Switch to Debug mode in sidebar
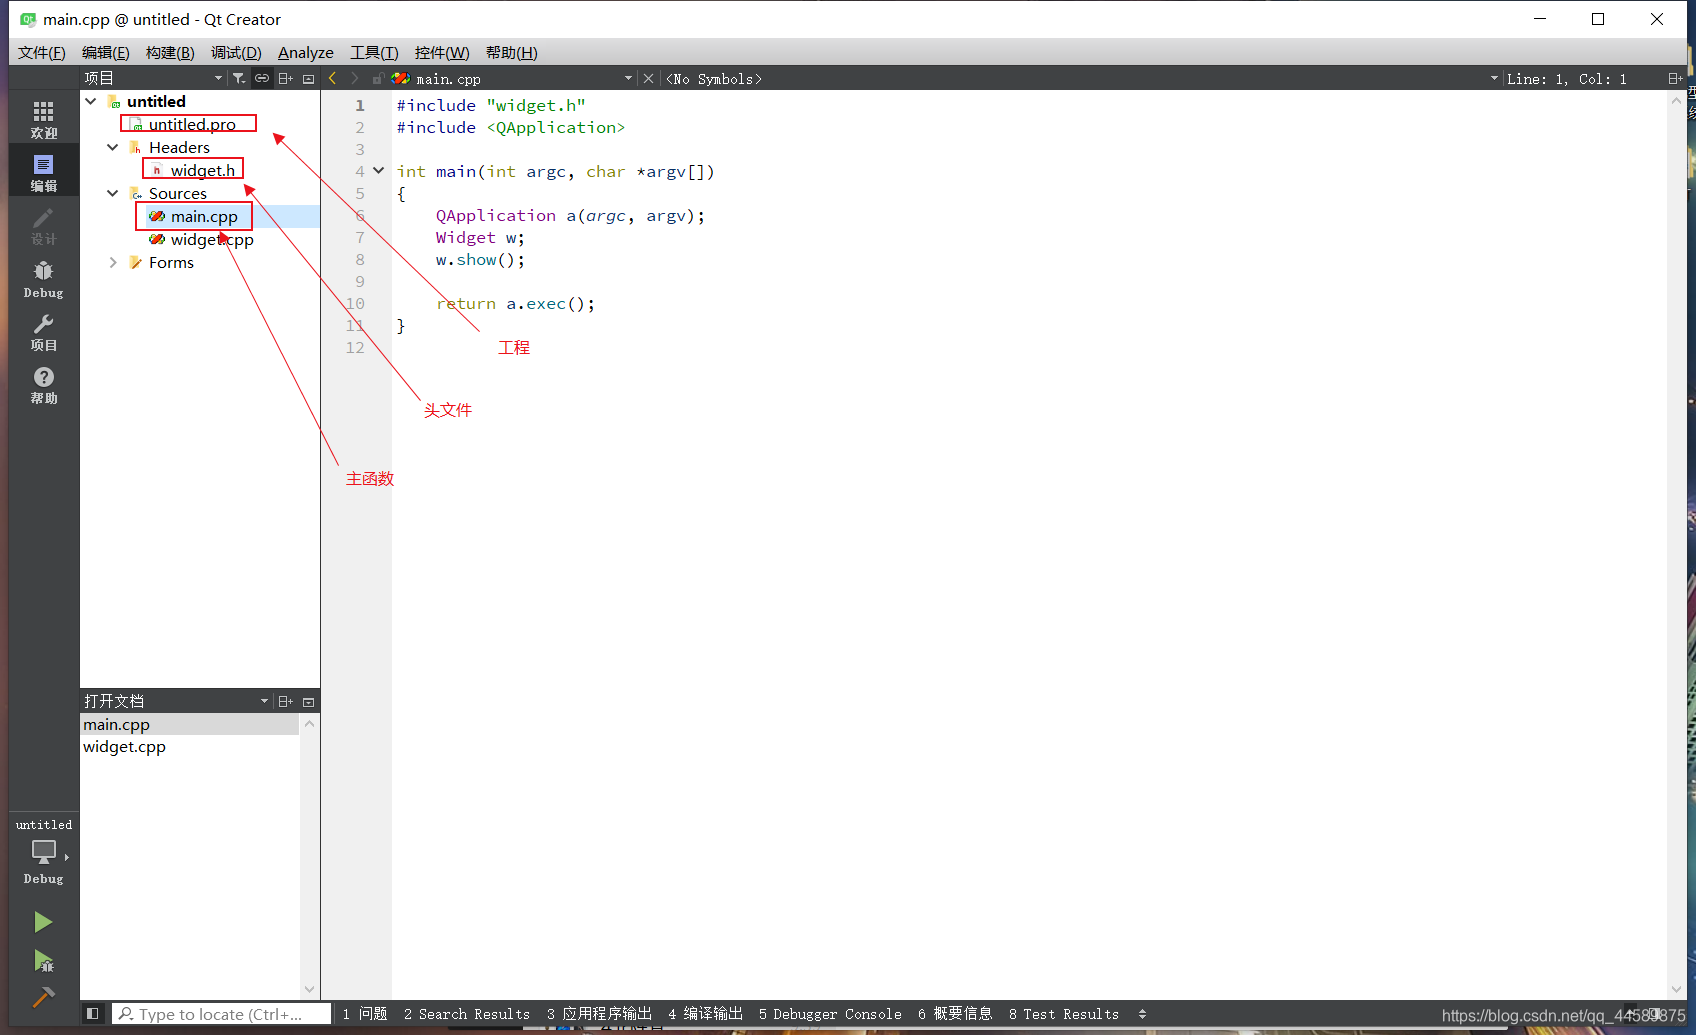 43,279
